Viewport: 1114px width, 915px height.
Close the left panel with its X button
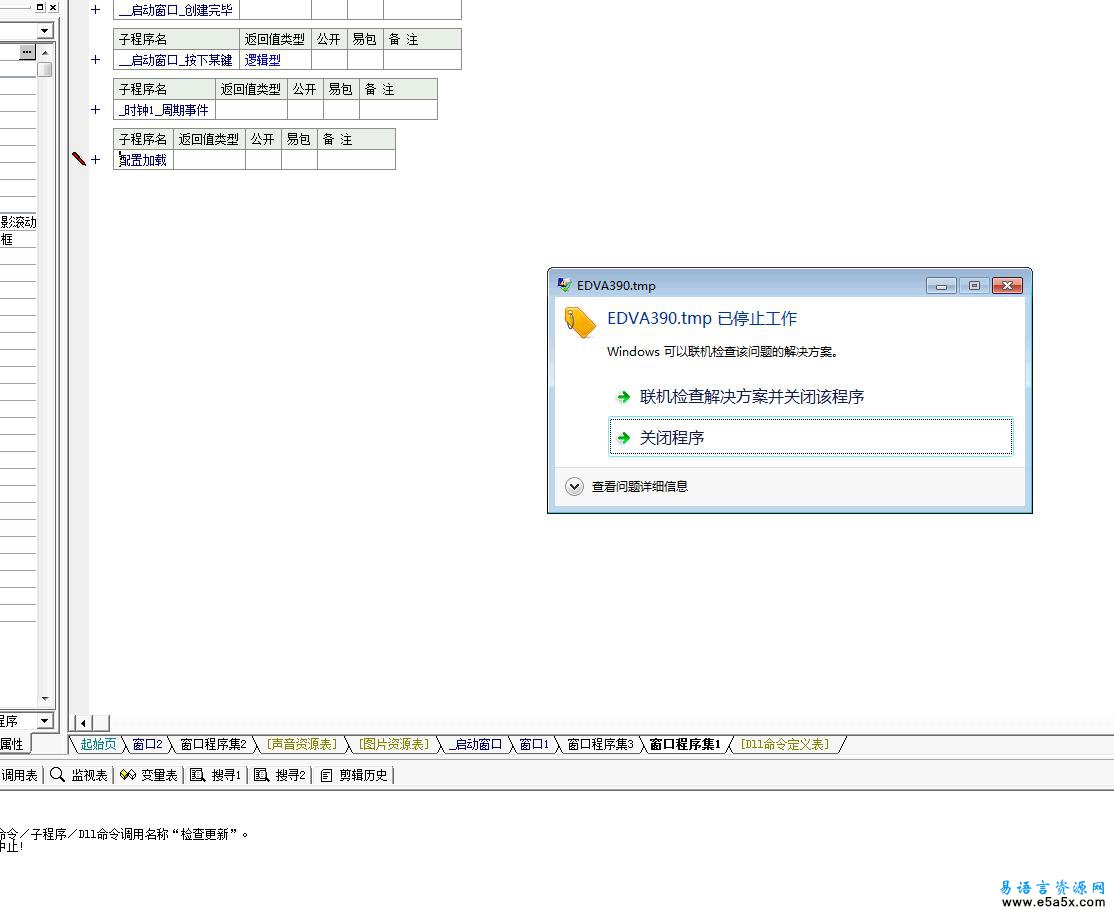coord(53,7)
